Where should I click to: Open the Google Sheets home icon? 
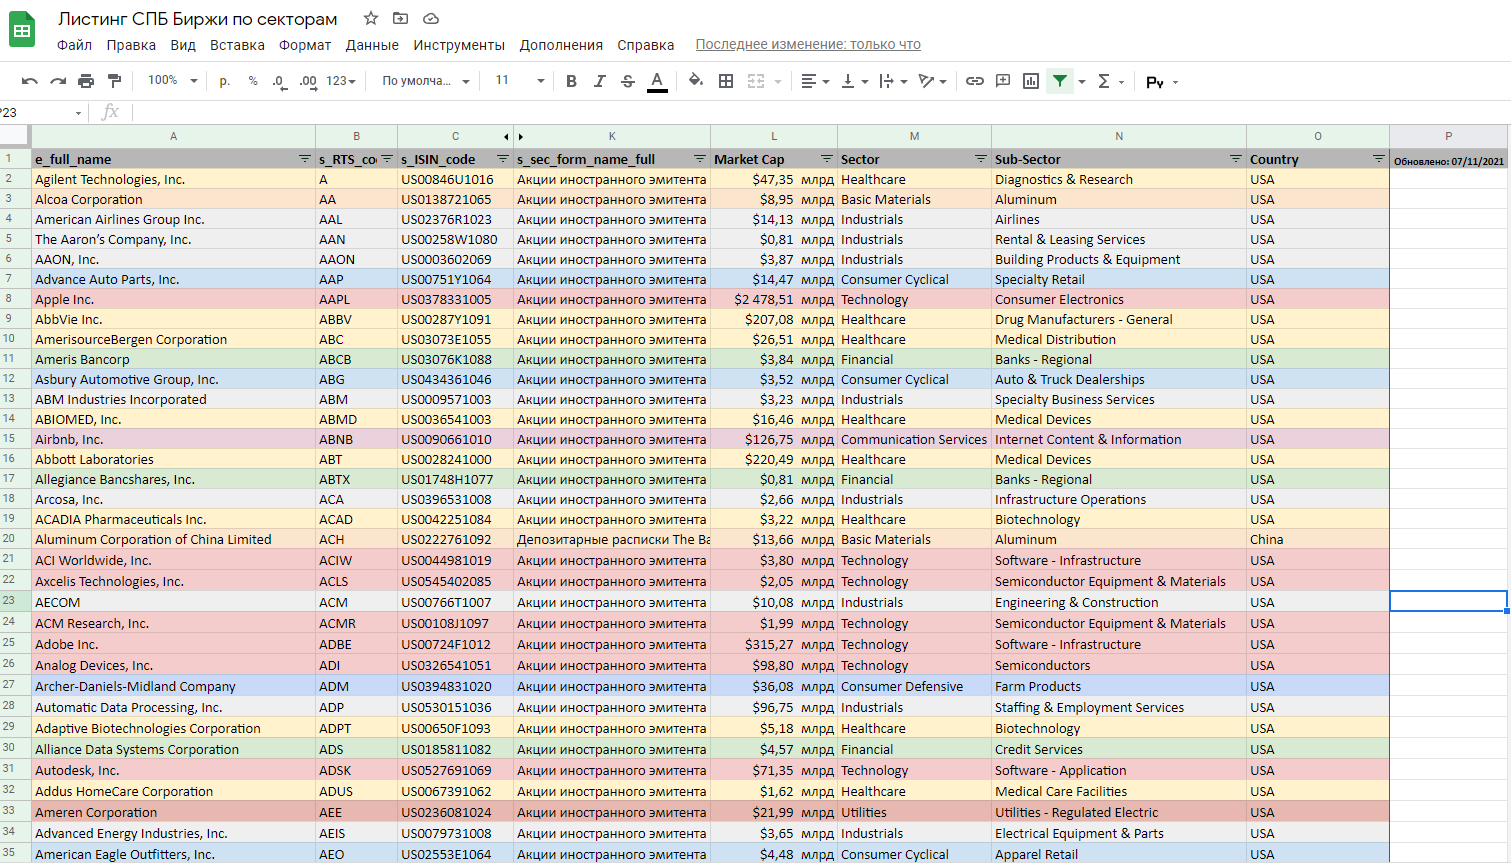point(22,31)
